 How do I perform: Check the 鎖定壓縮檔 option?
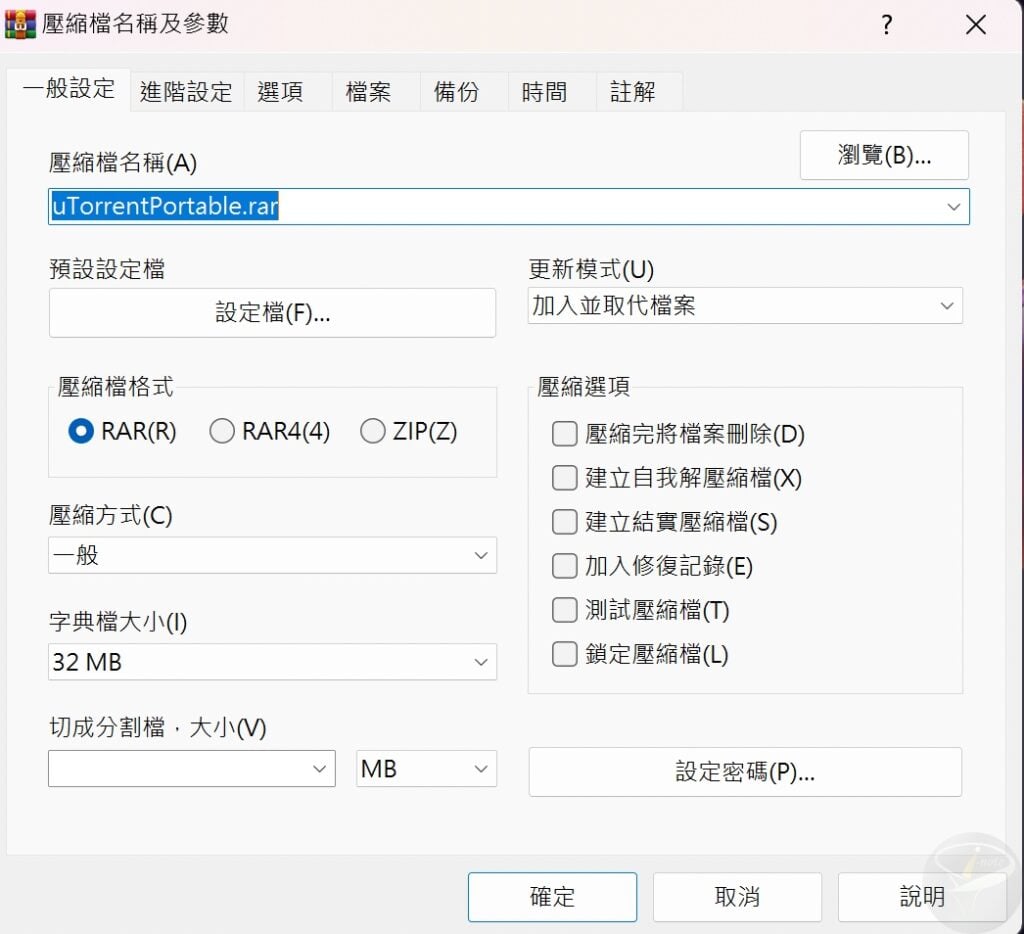[565, 655]
